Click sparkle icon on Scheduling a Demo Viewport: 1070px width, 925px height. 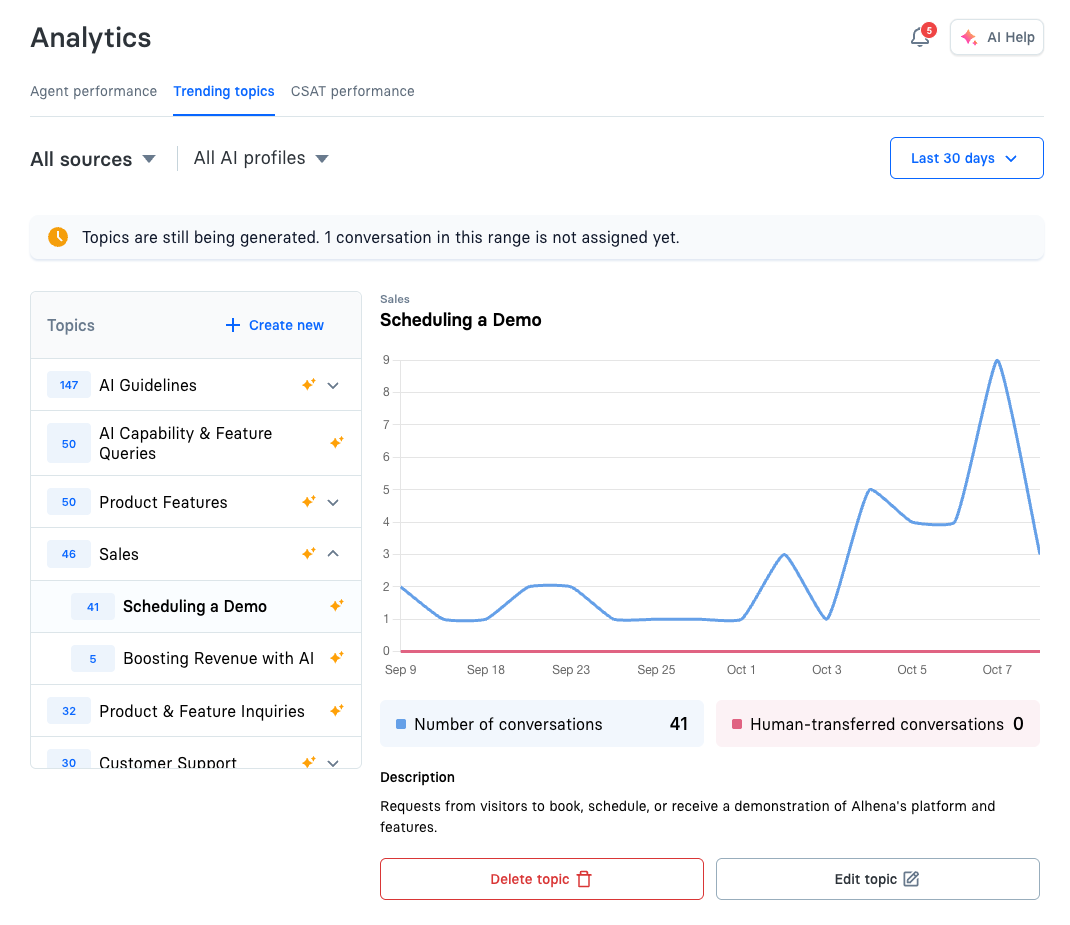(336, 605)
